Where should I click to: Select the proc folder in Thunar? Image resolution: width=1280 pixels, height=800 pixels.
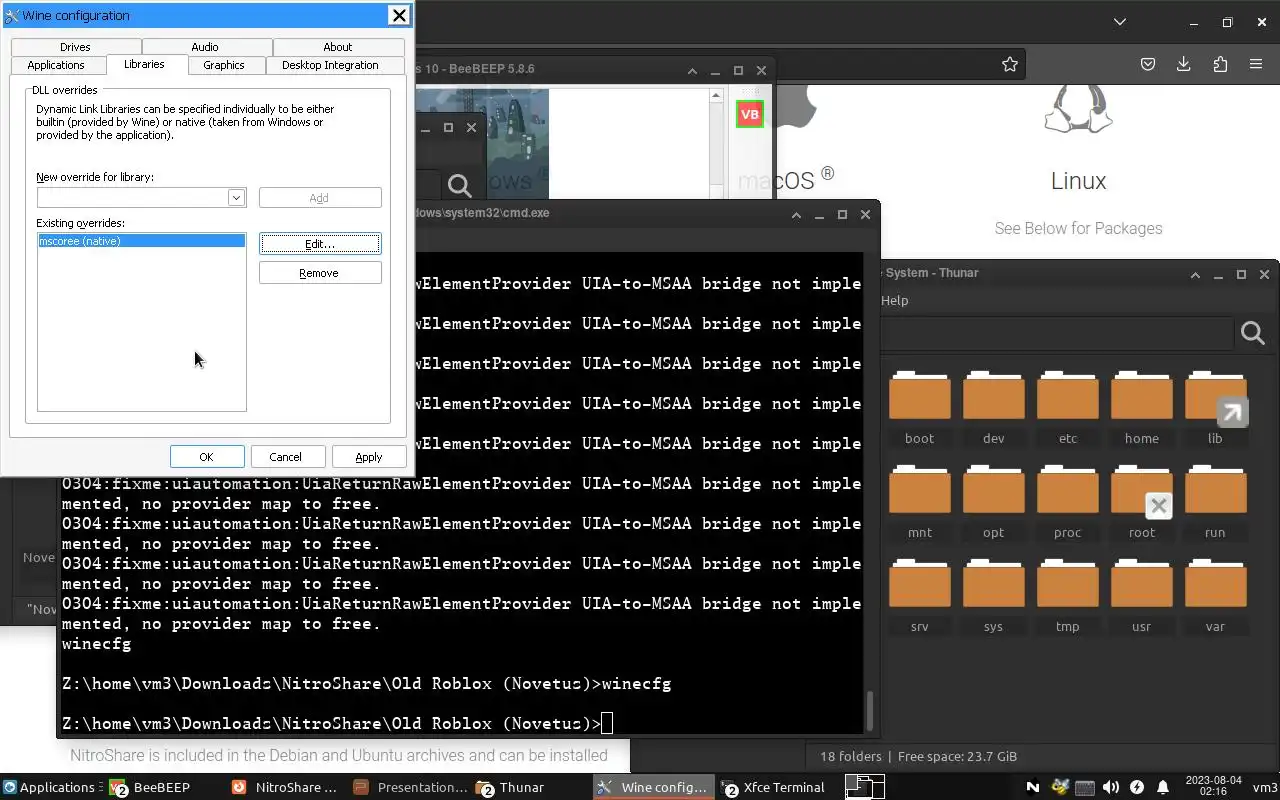click(1067, 502)
